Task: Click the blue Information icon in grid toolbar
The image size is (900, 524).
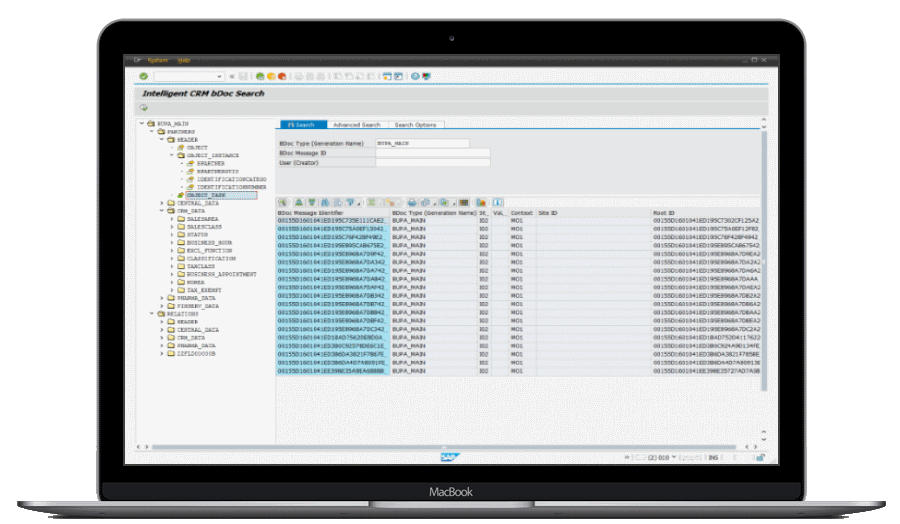Action: pos(498,203)
